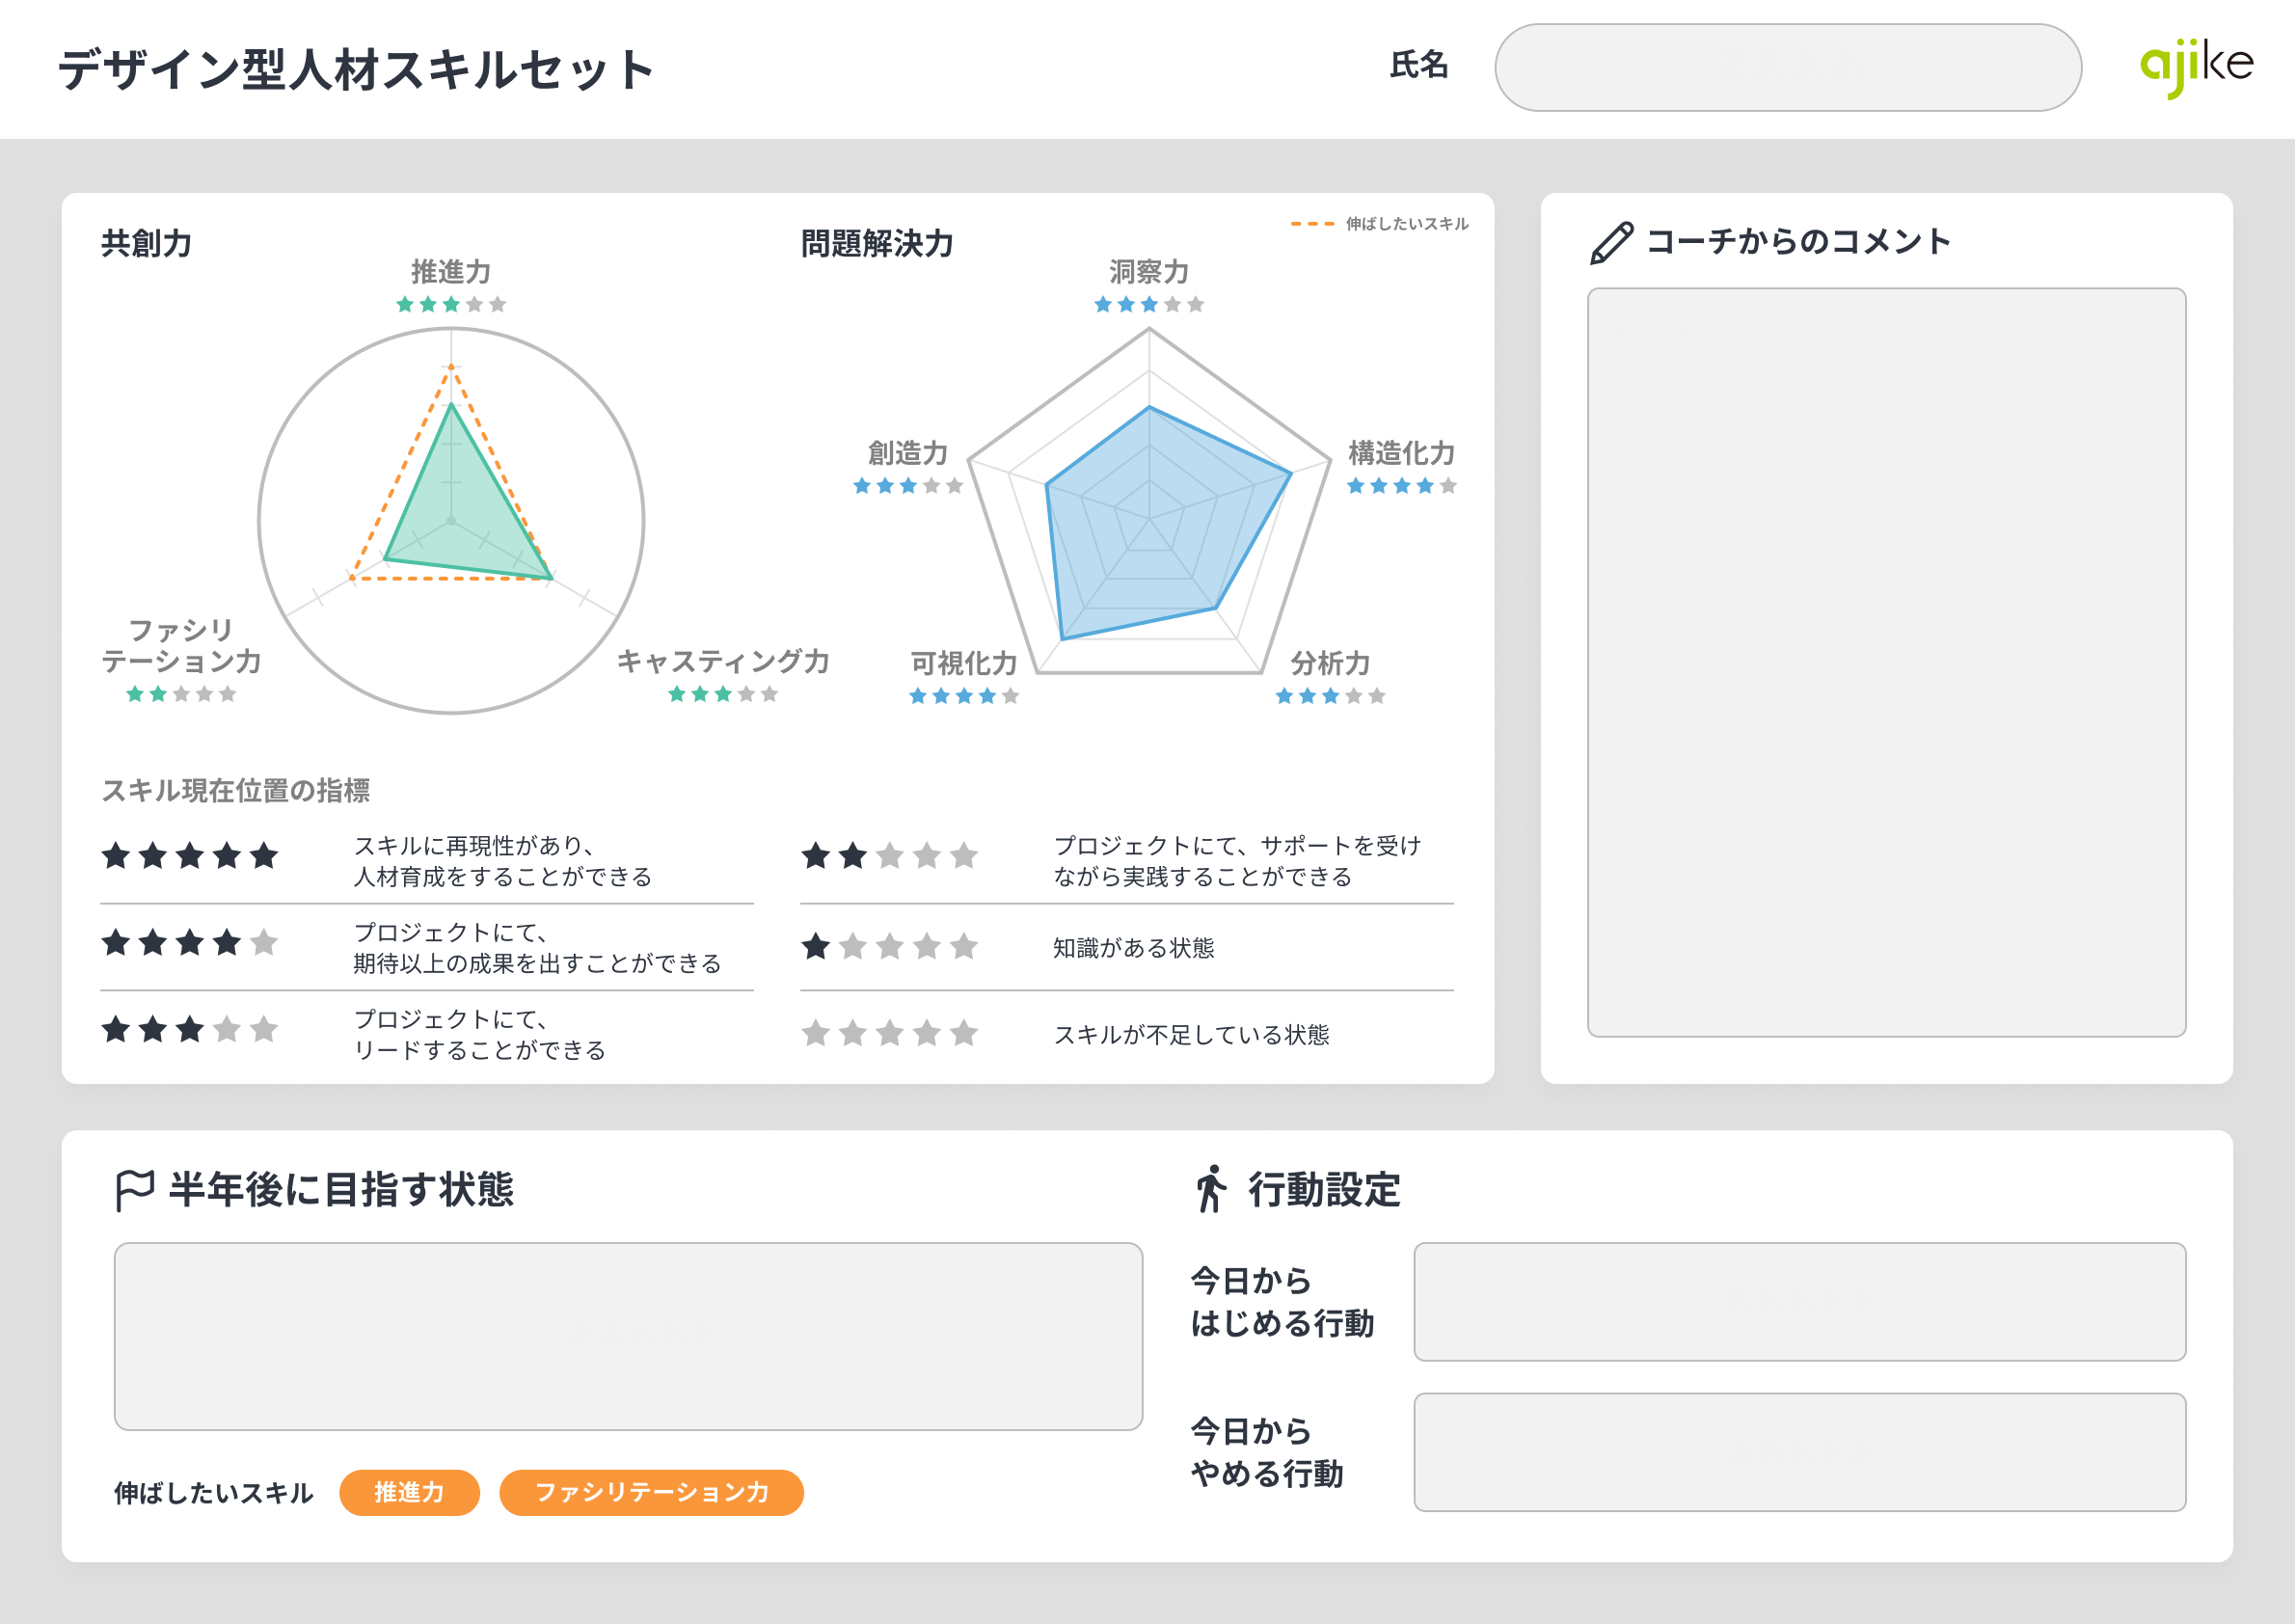Click the pencil icon next to コーチからのコメント
This screenshot has width=2295, height=1624.
click(1612, 243)
